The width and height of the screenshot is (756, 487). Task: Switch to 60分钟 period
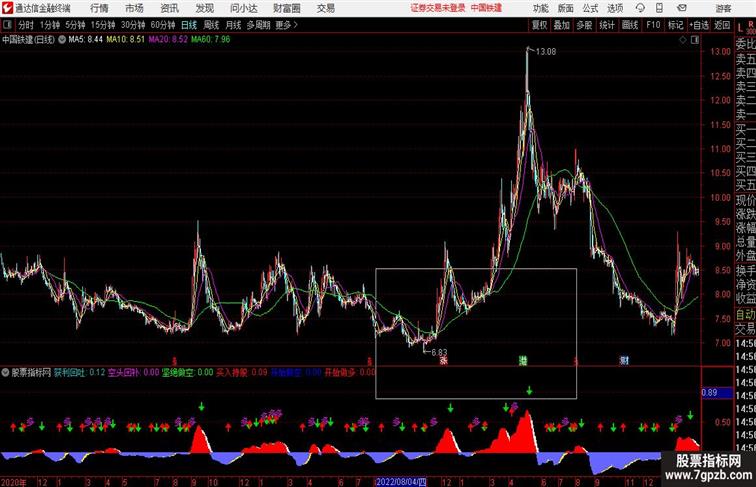pyautogui.click(x=163, y=25)
